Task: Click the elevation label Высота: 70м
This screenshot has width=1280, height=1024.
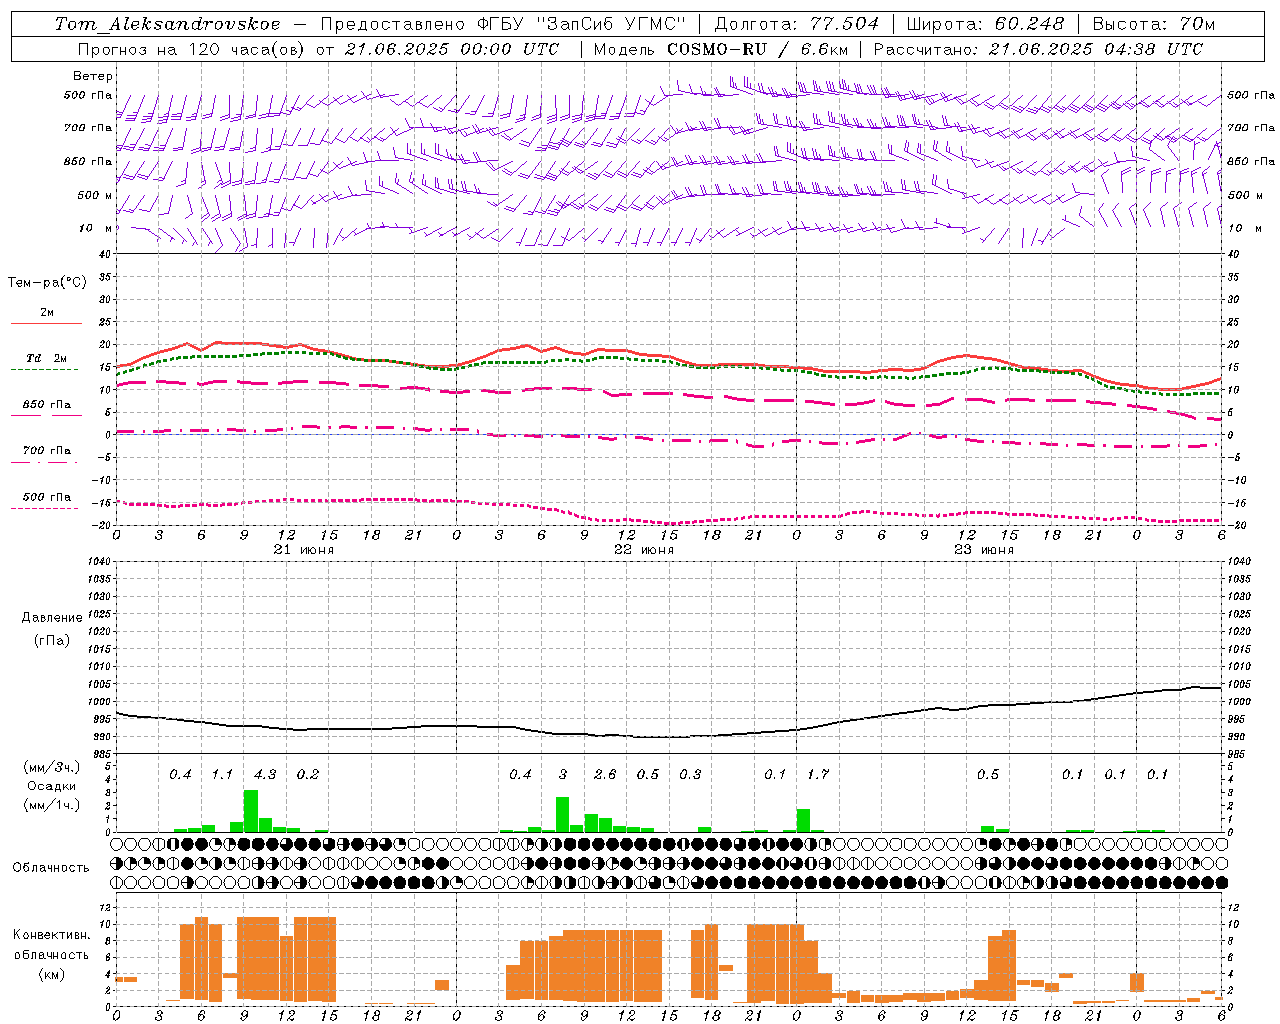Action: pos(1153,24)
